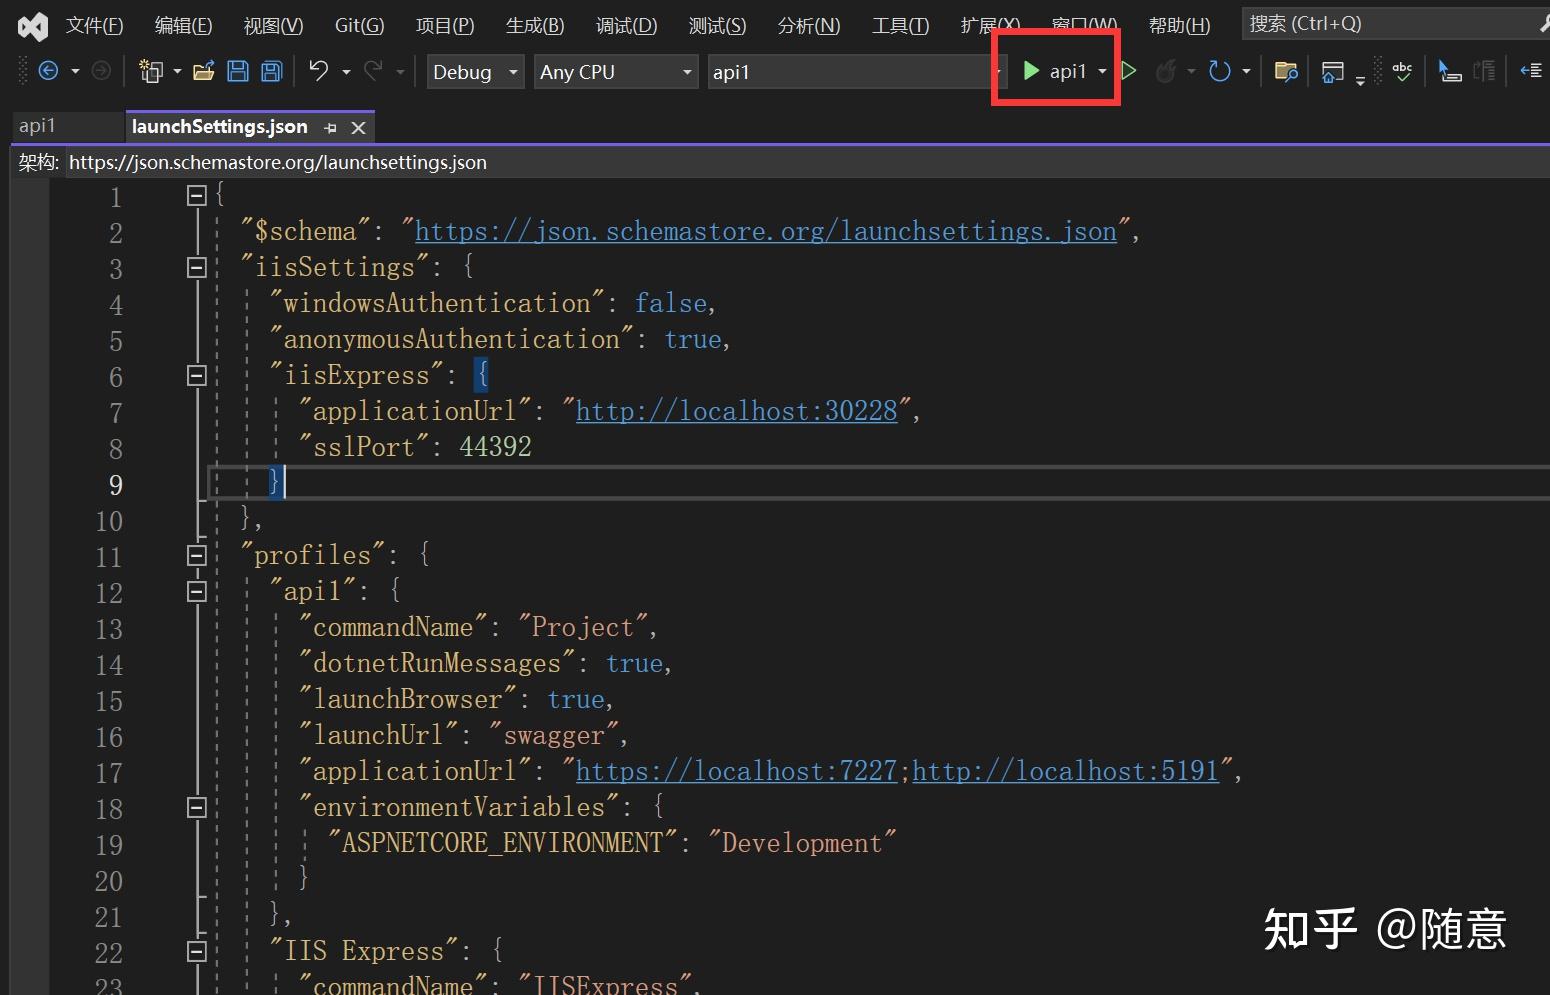
Task: Navigate backward with the blue arrow icon
Action: click(48, 71)
